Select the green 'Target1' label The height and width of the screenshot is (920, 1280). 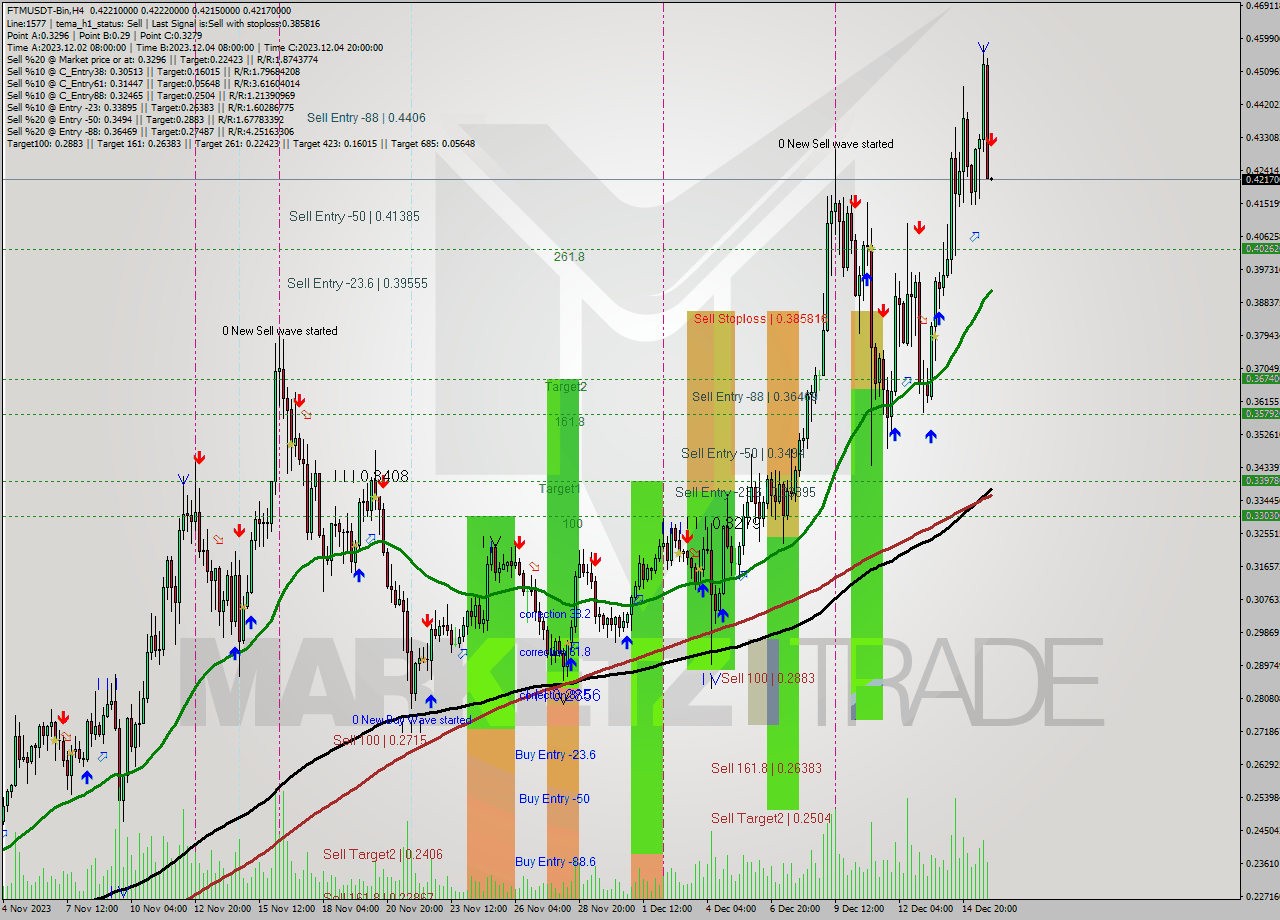[559, 489]
